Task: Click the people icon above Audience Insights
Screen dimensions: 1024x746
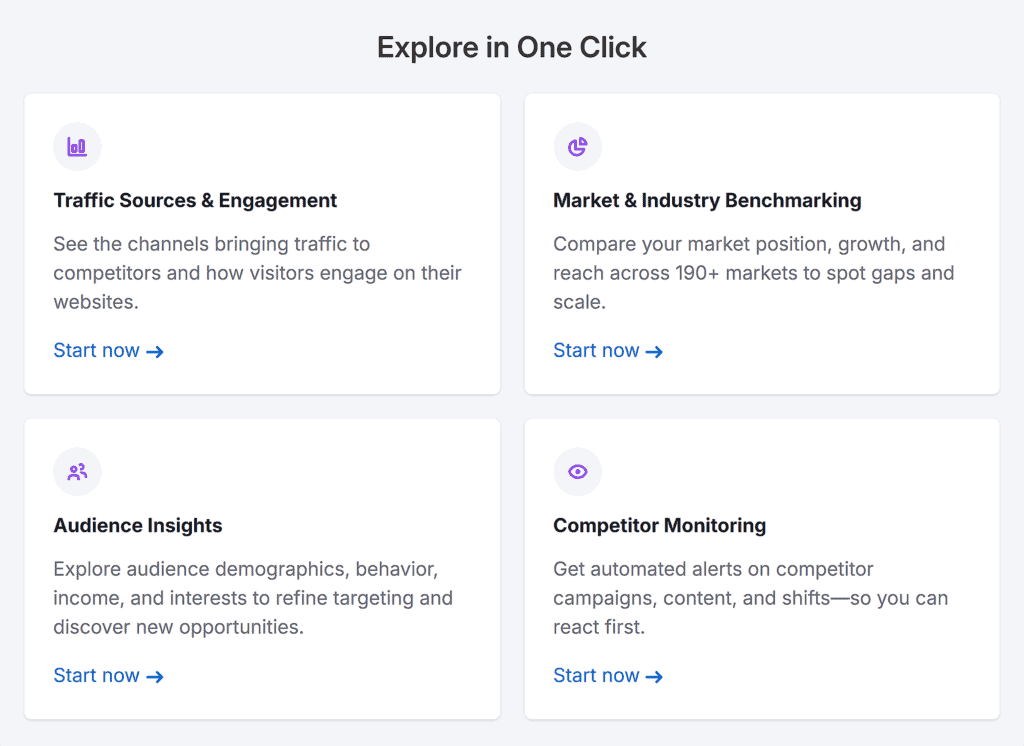Action: 77,471
